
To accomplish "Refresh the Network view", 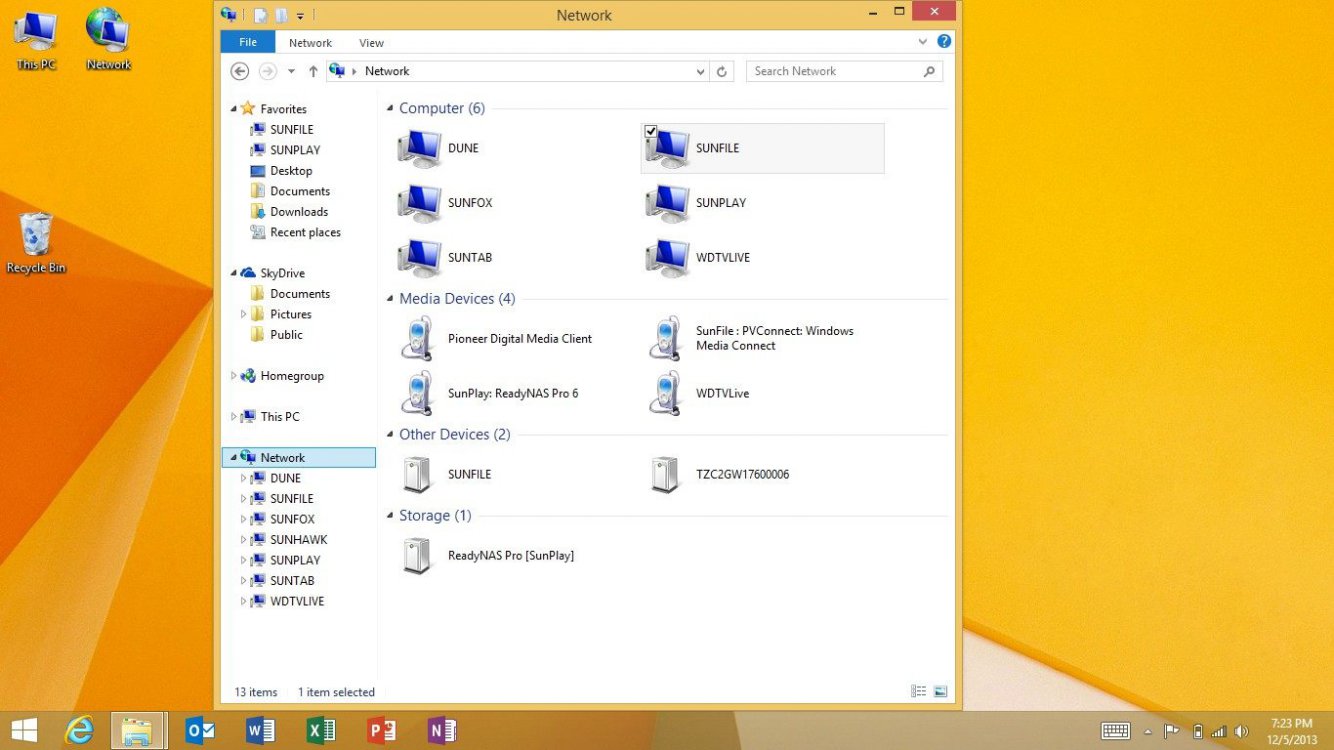I will click(722, 71).
